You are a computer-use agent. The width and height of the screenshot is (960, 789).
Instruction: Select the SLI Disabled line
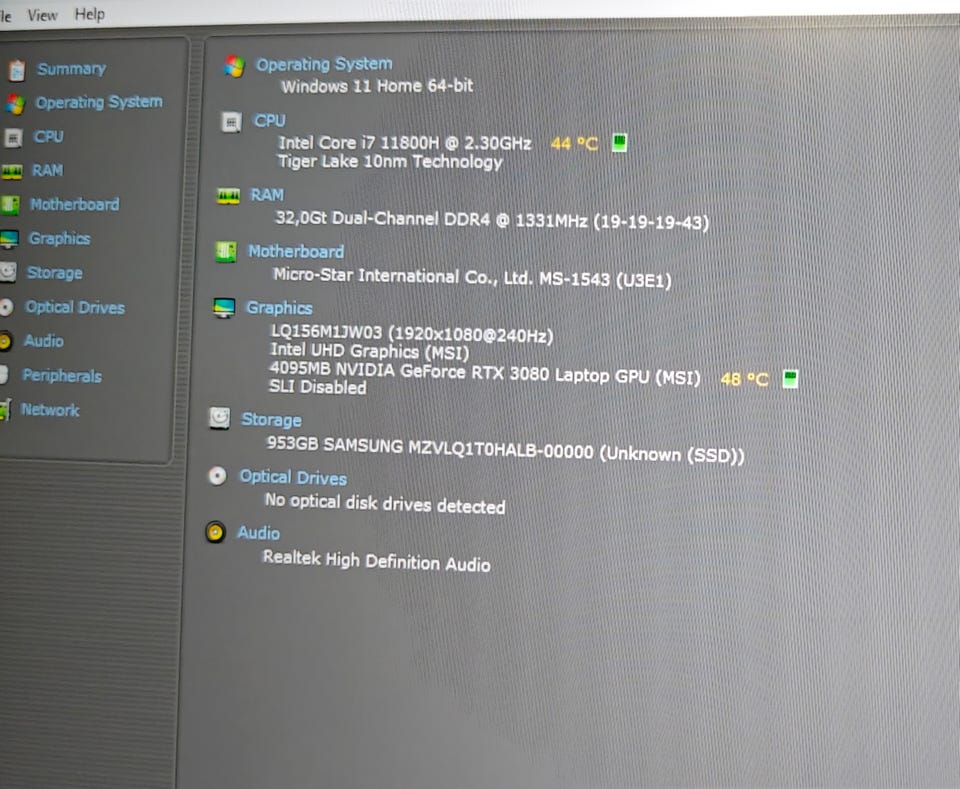tap(318, 387)
